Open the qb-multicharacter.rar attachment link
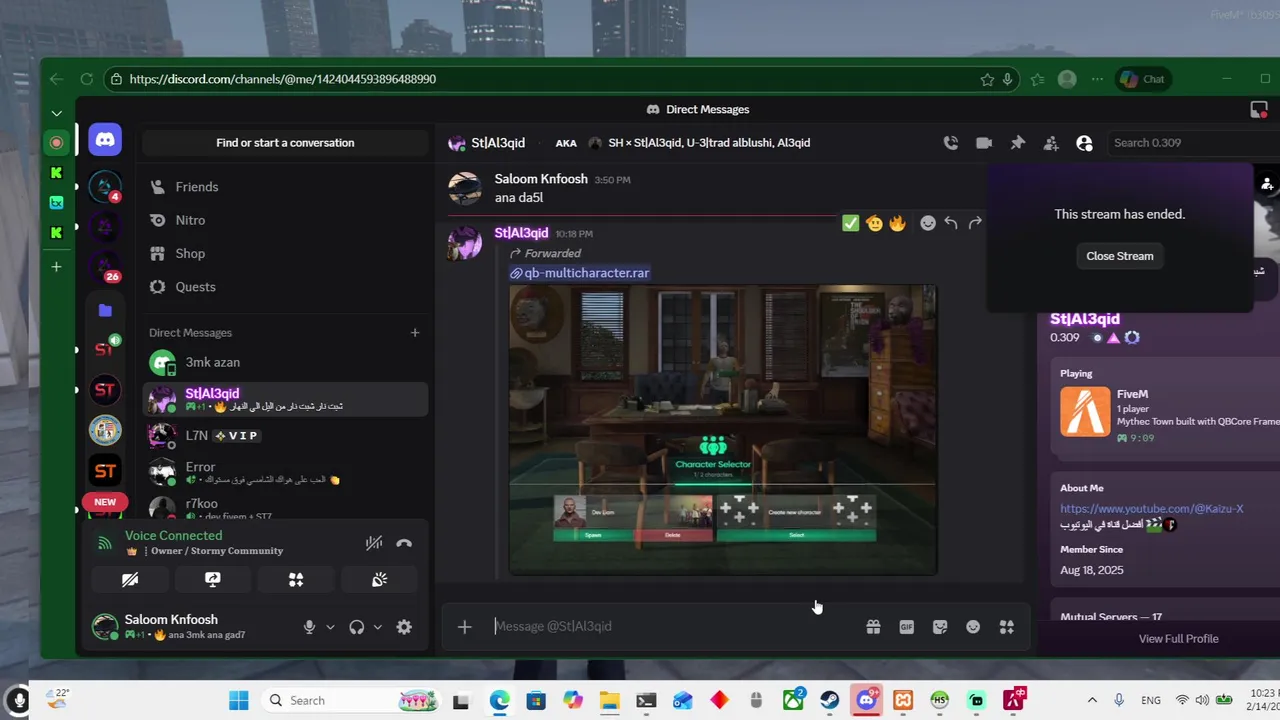 point(587,273)
